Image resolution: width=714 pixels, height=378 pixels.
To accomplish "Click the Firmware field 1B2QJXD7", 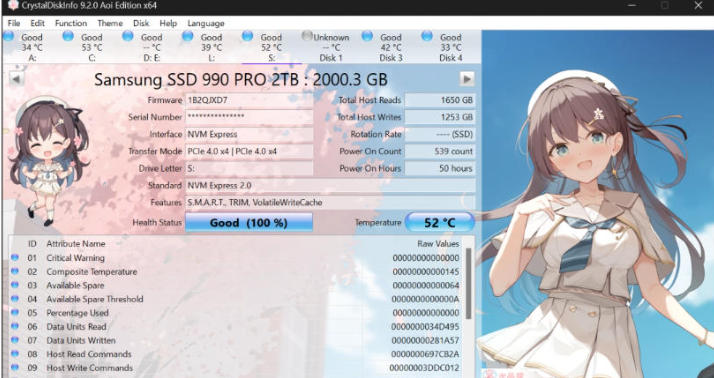I will 249,100.
